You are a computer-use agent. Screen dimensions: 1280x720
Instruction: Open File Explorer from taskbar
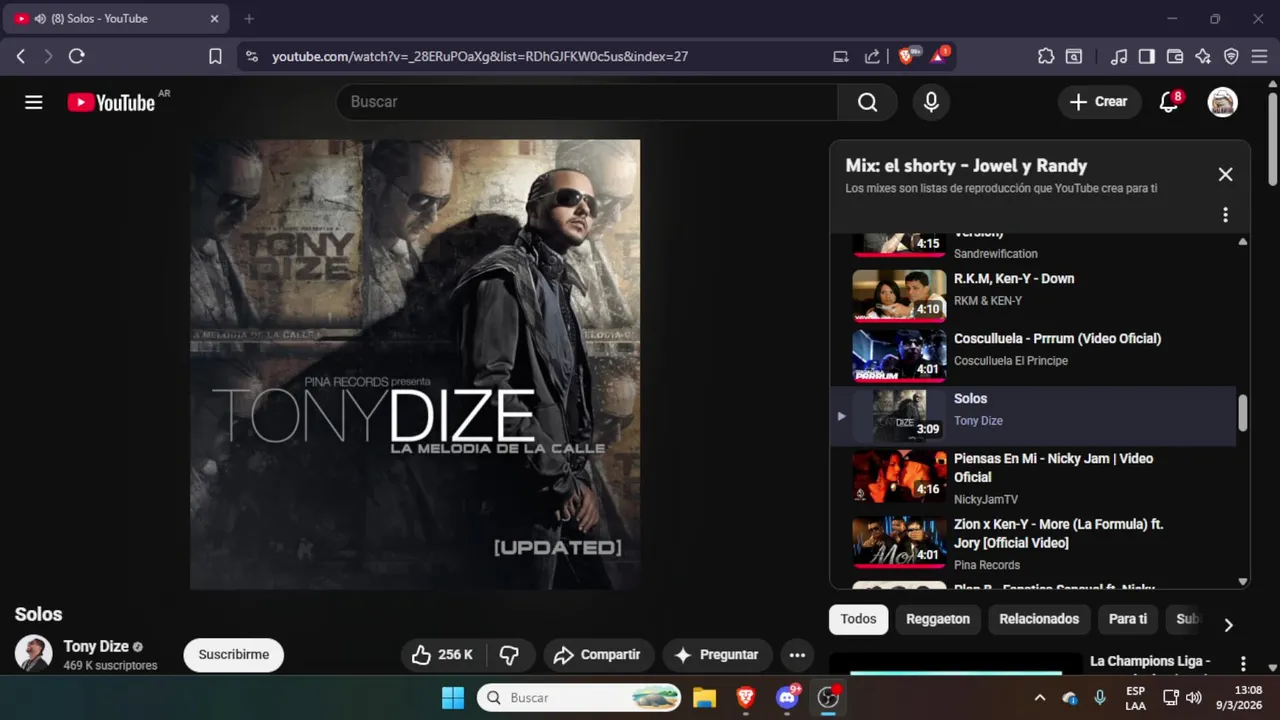click(x=704, y=698)
